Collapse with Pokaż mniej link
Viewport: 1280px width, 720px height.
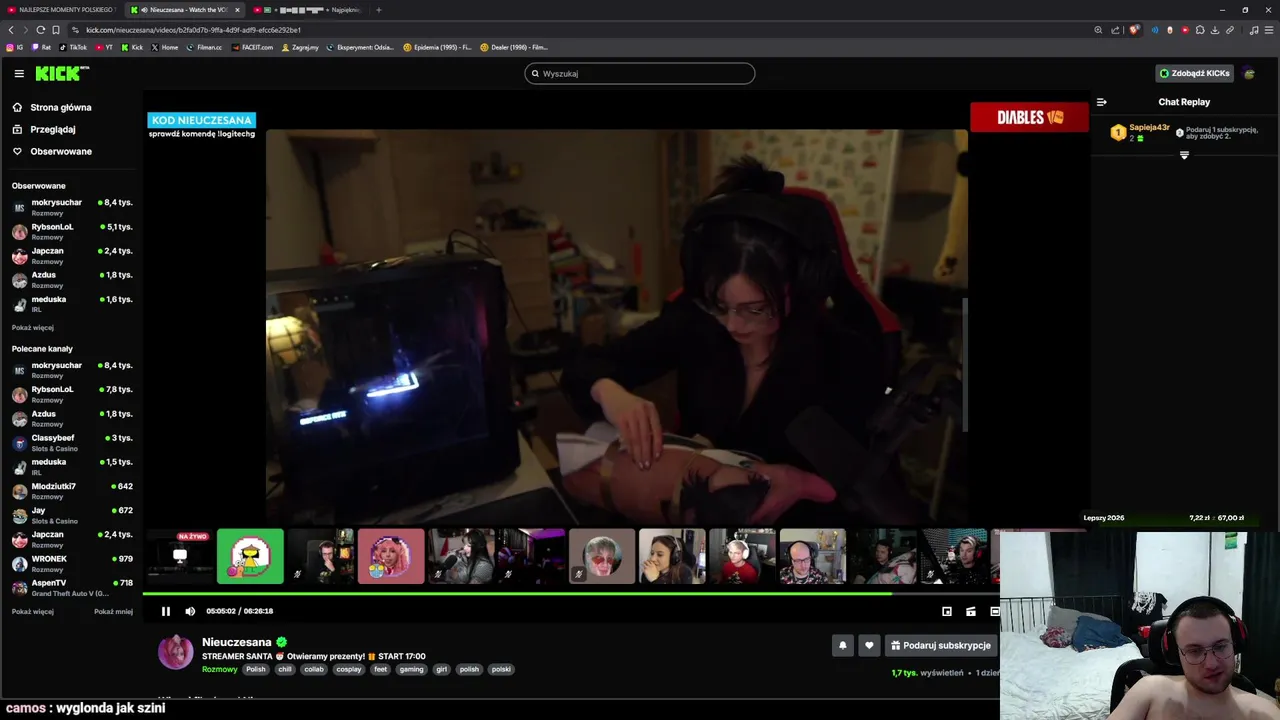tap(113, 611)
